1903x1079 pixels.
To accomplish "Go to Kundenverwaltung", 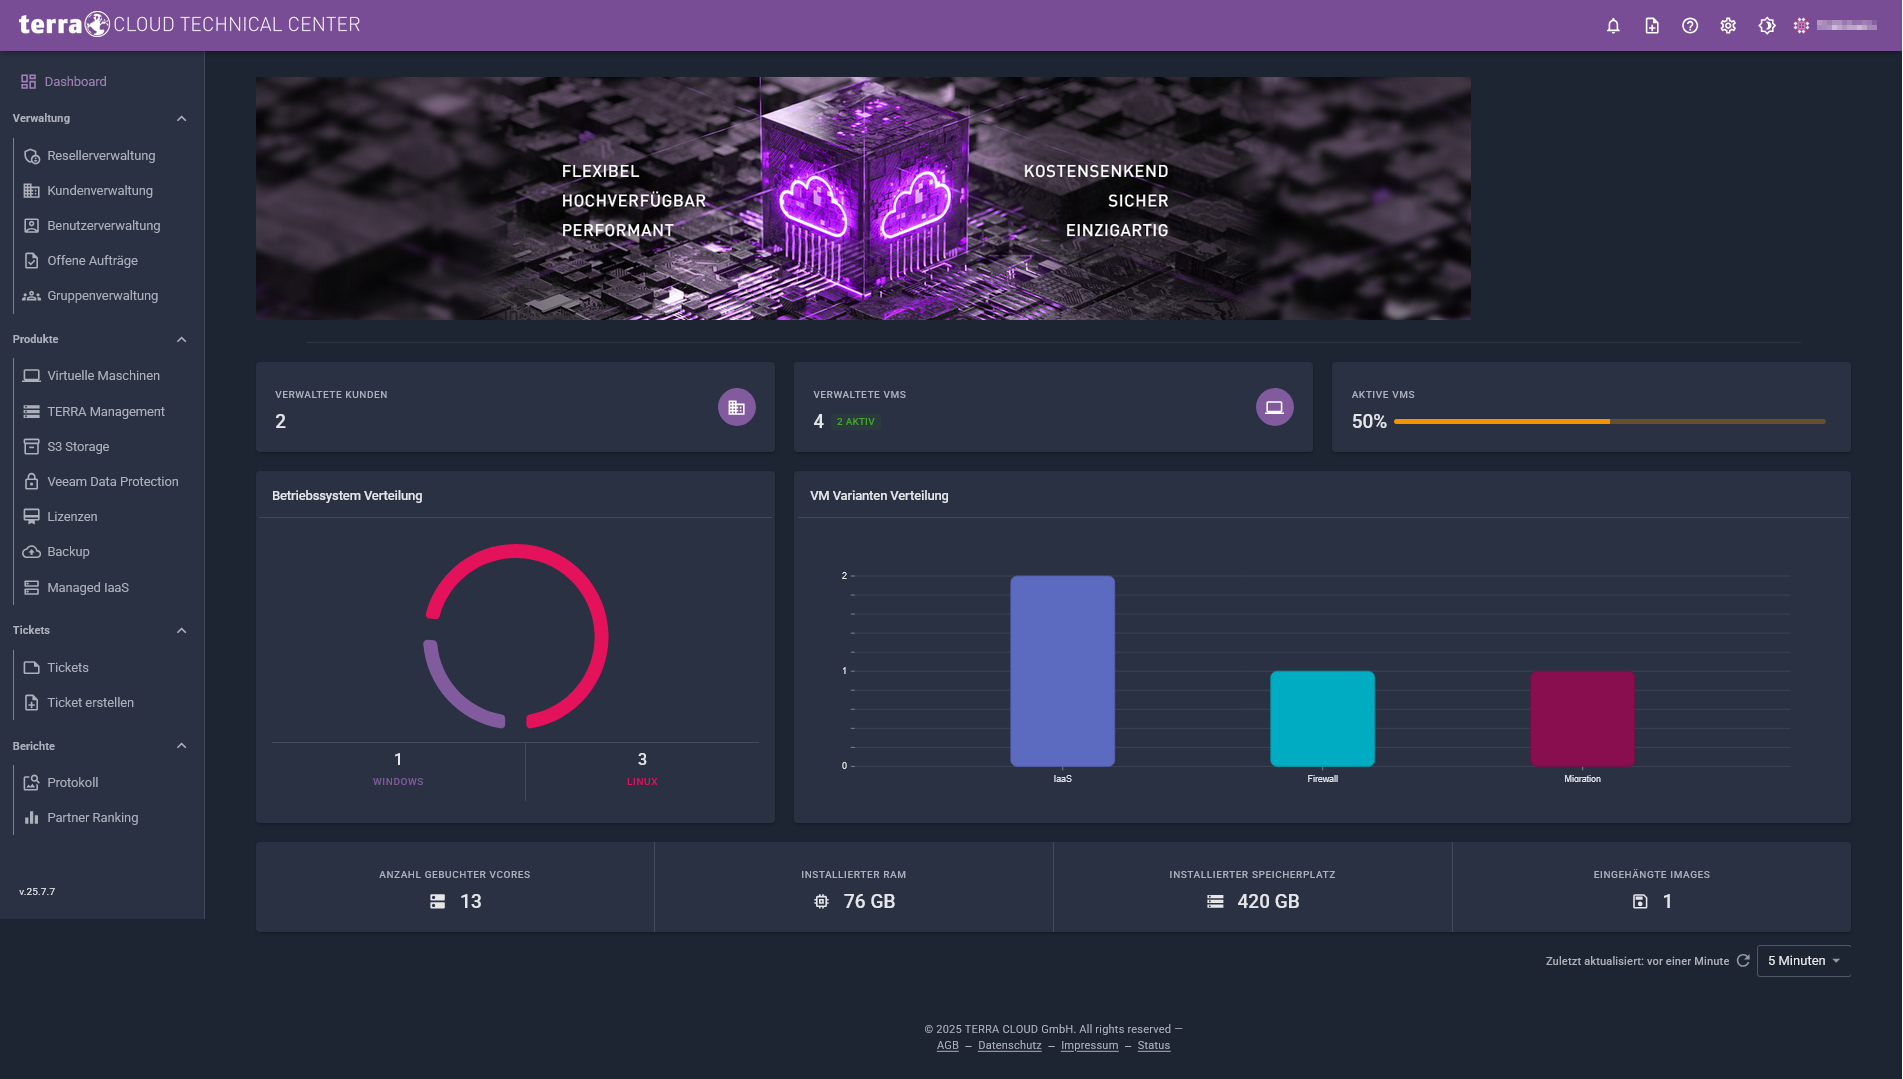I will click(x=100, y=191).
